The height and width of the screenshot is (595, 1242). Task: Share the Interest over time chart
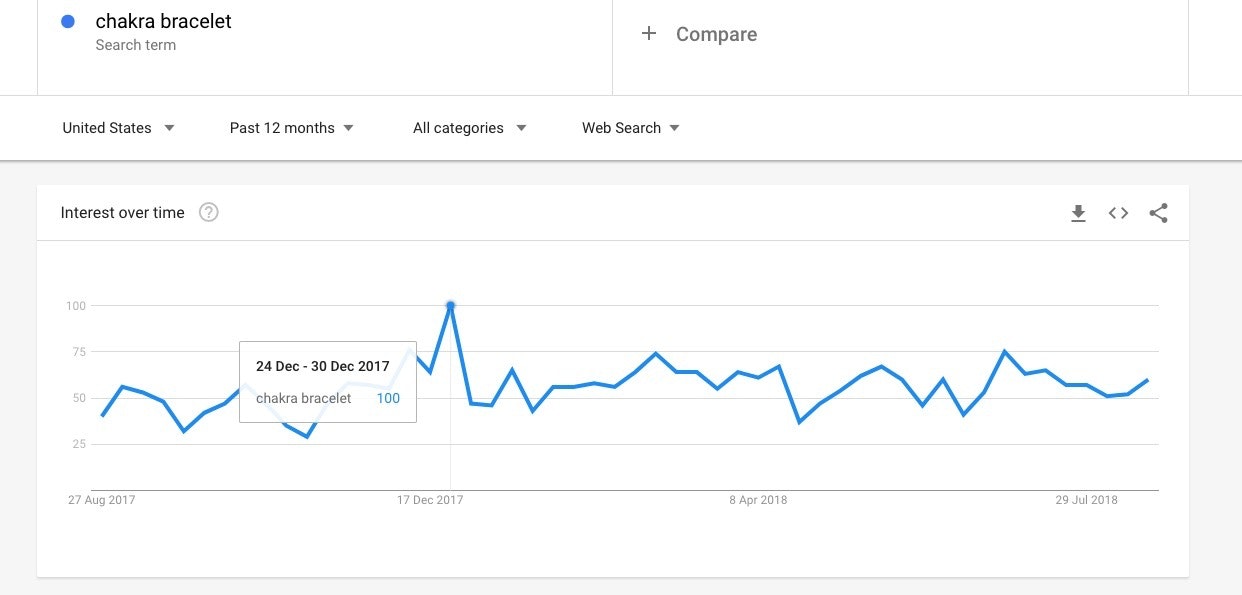click(x=1158, y=213)
